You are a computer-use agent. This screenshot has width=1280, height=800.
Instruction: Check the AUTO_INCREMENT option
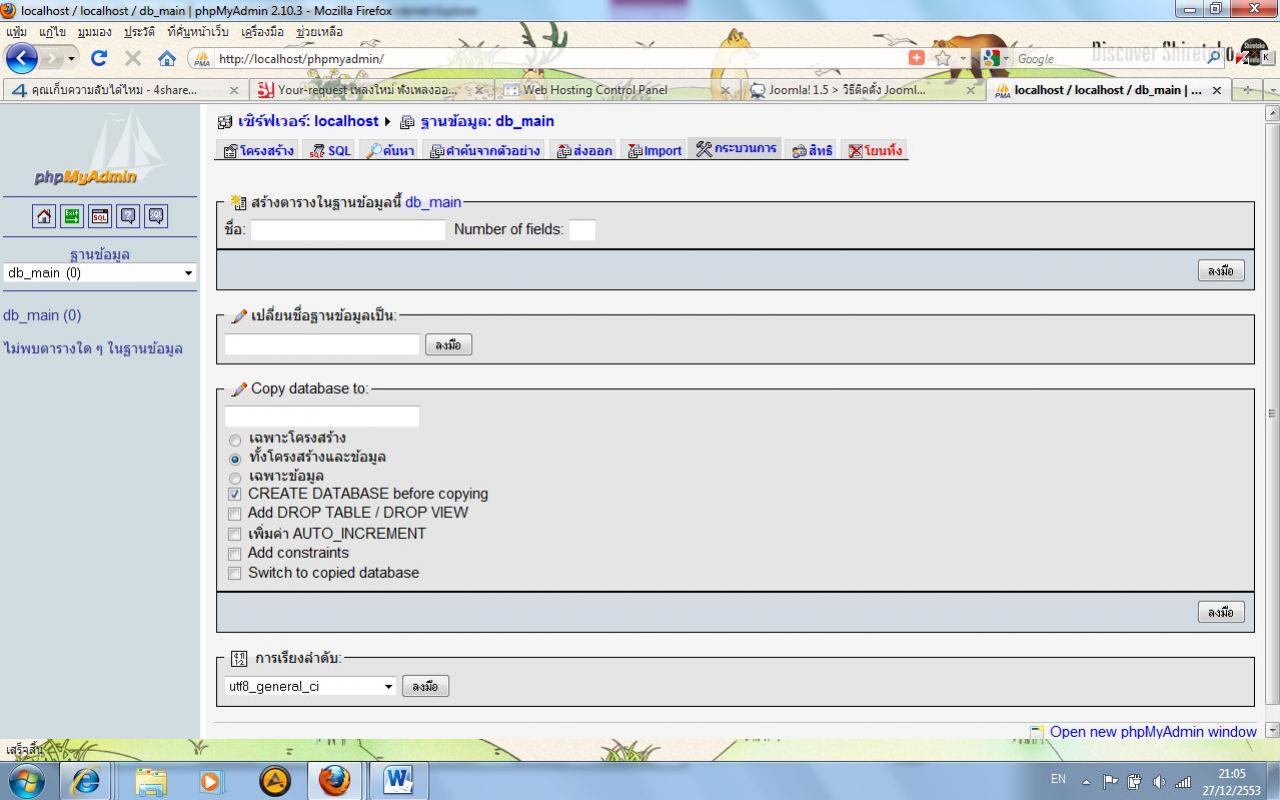pyautogui.click(x=235, y=534)
